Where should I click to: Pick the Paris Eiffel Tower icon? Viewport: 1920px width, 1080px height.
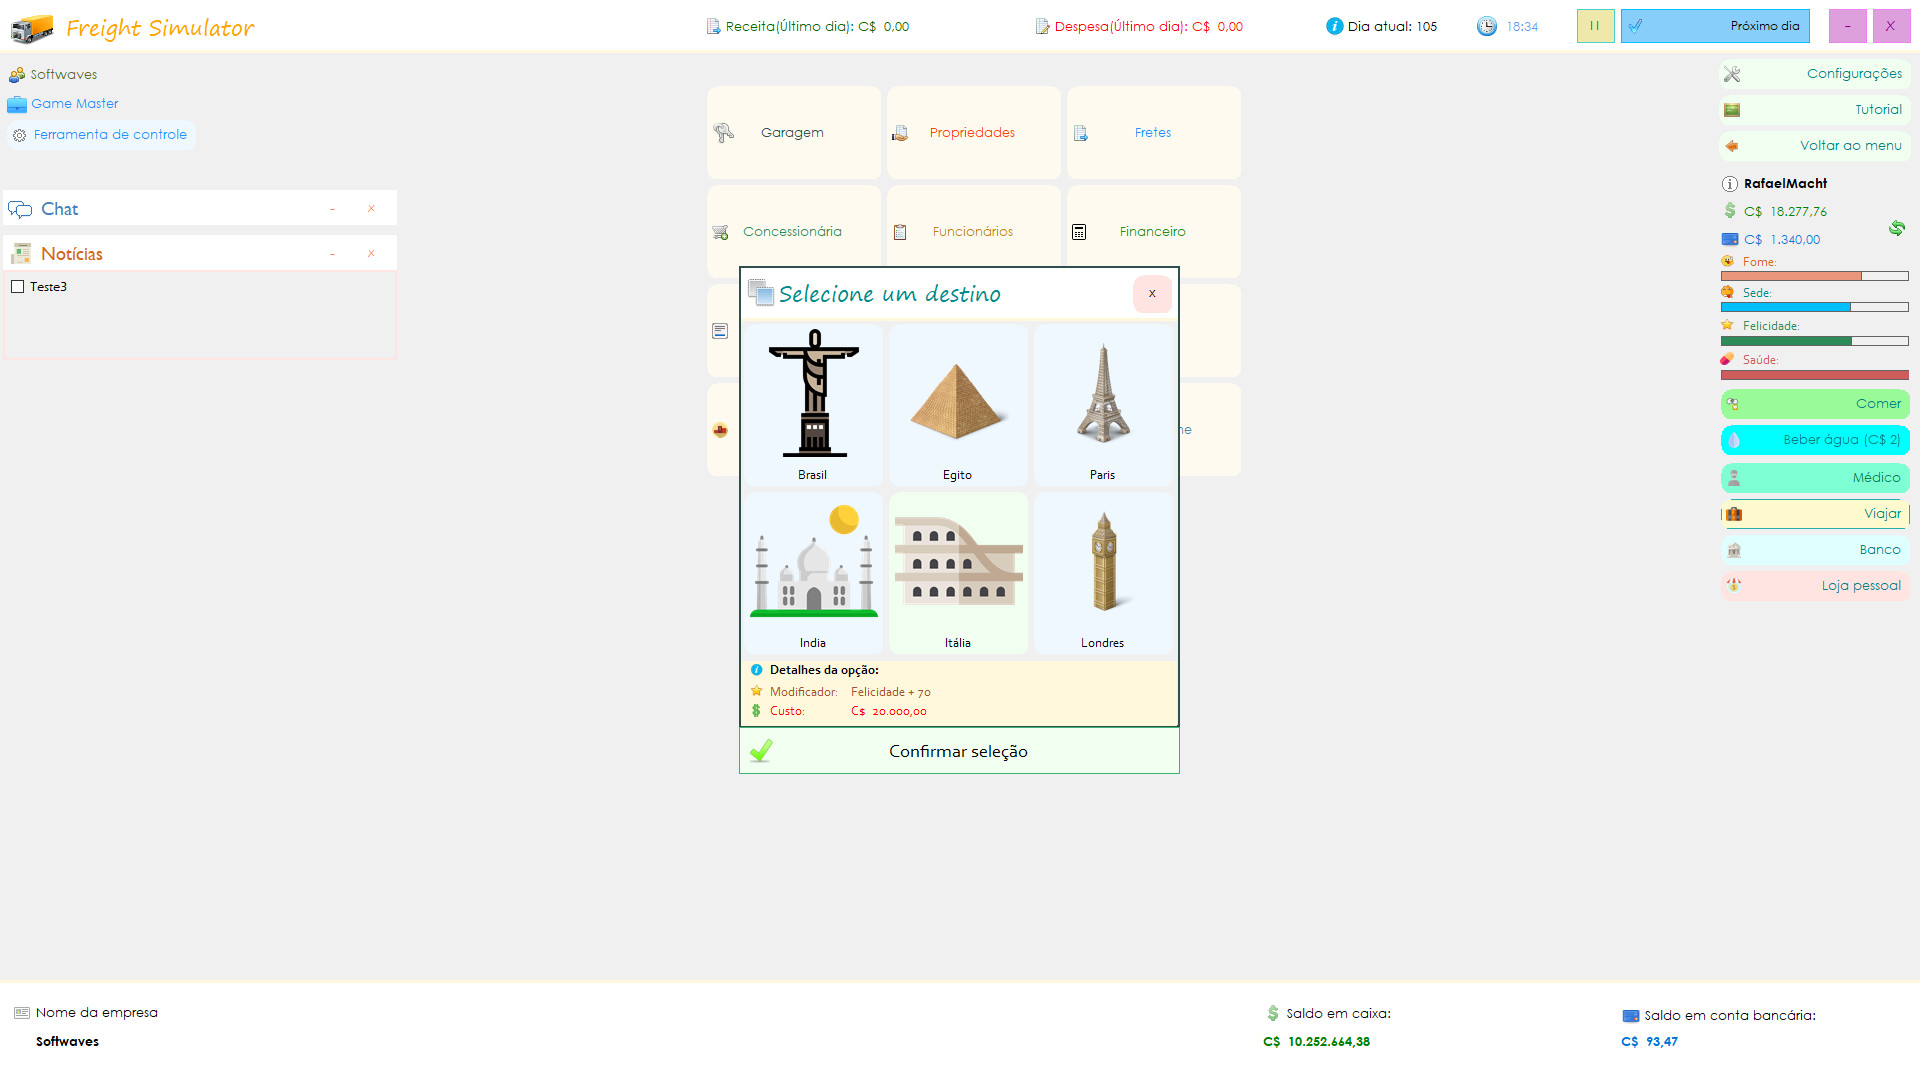[x=1102, y=394]
